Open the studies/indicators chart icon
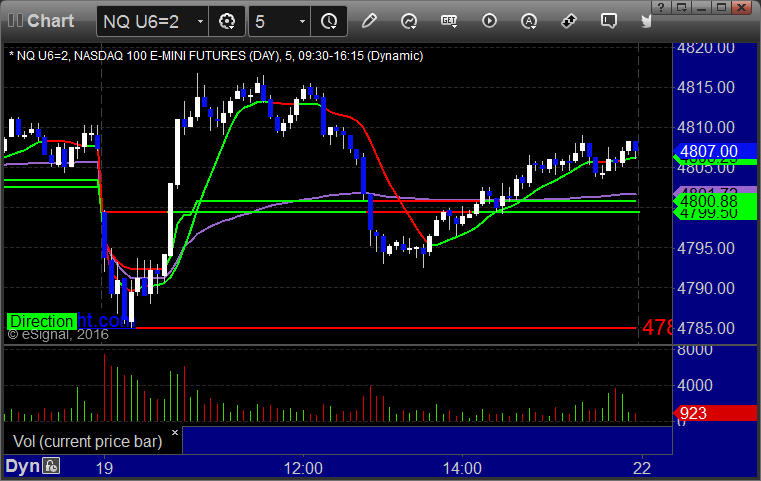Image resolution: width=761 pixels, height=481 pixels. pyautogui.click(x=409, y=21)
